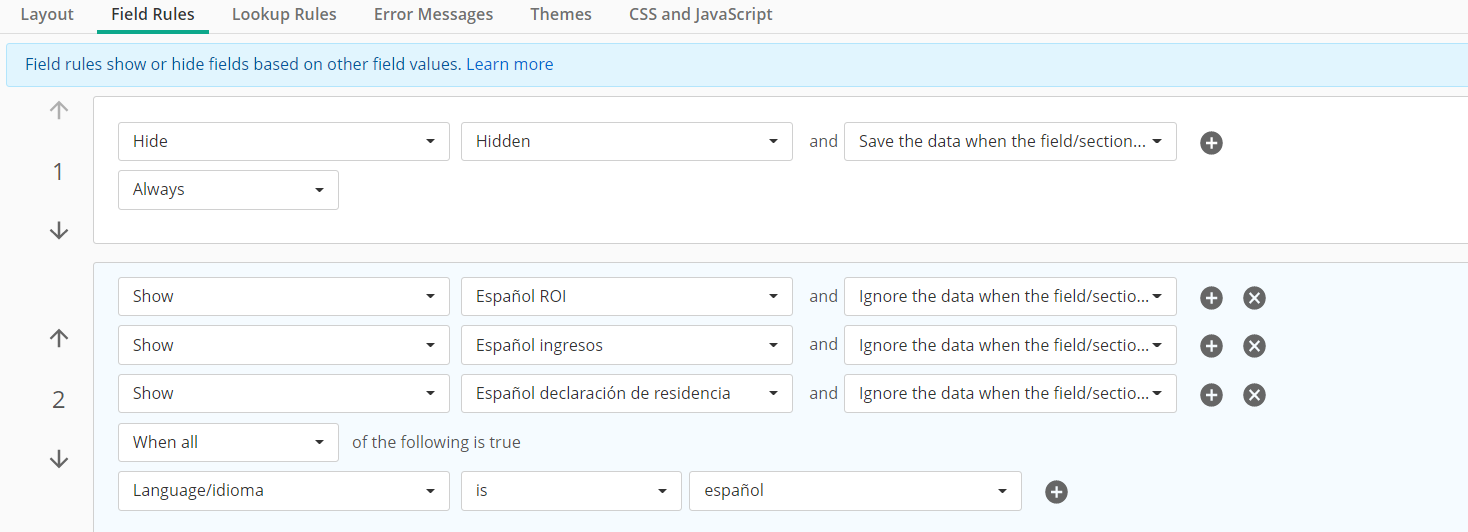Open 'Save the data when' option dropdown
Viewport: 1468px width, 532px height.
(x=1010, y=141)
